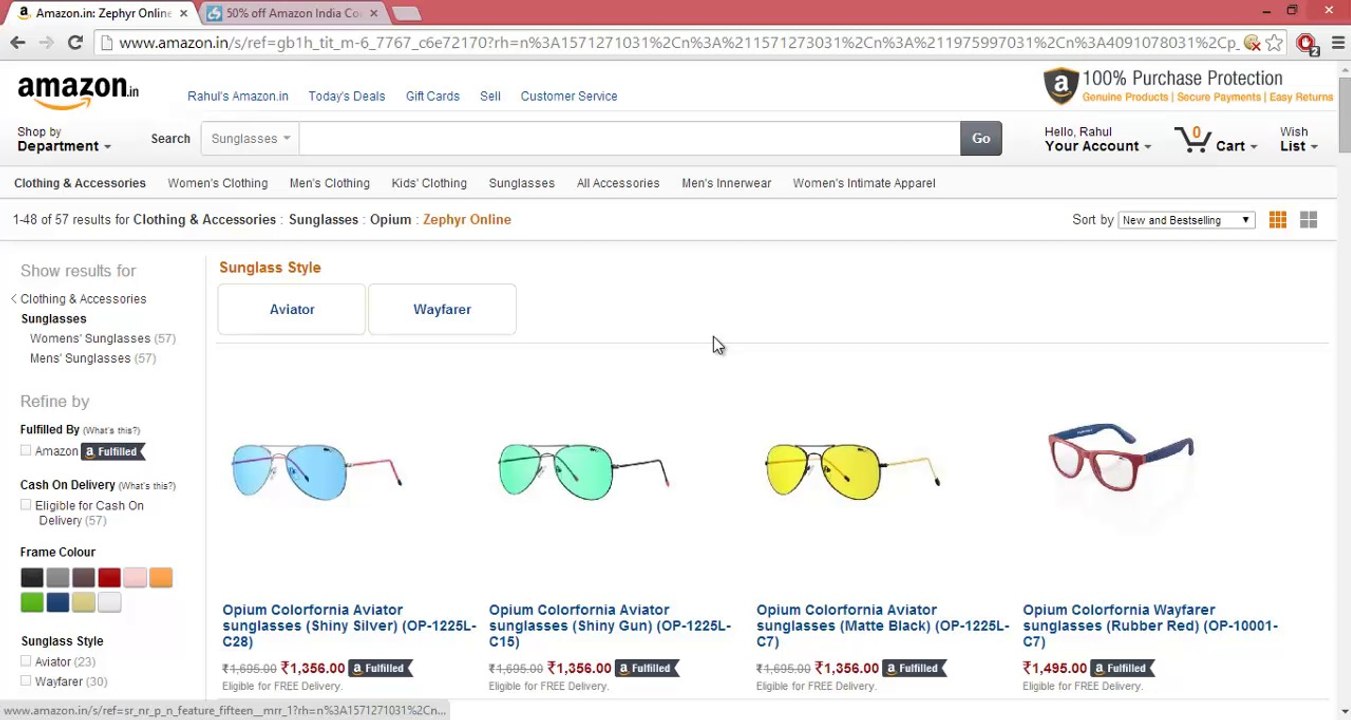Open the Wish List dropdown

click(x=1298, y=139)
